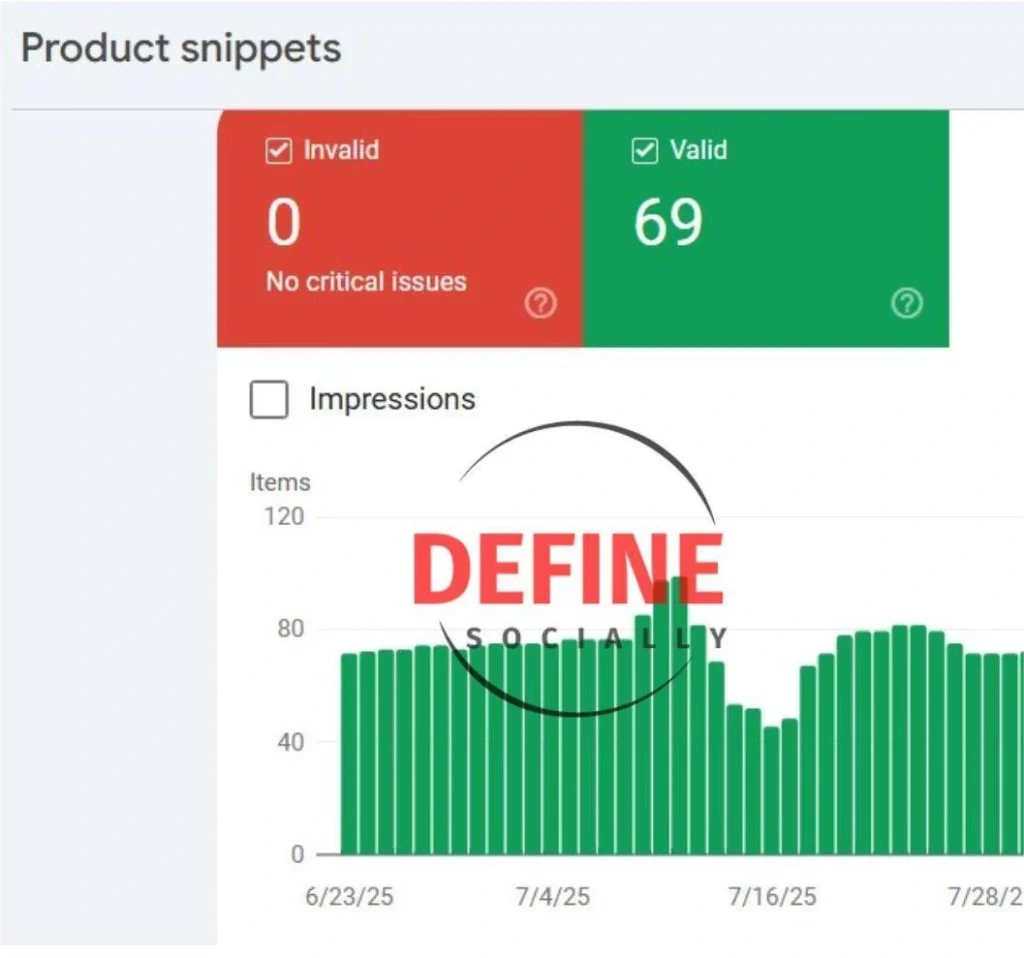Screen dimensions: 1024x958
Task: Click the 6/23/25 date axis label
Action: [x=349, y=896]
